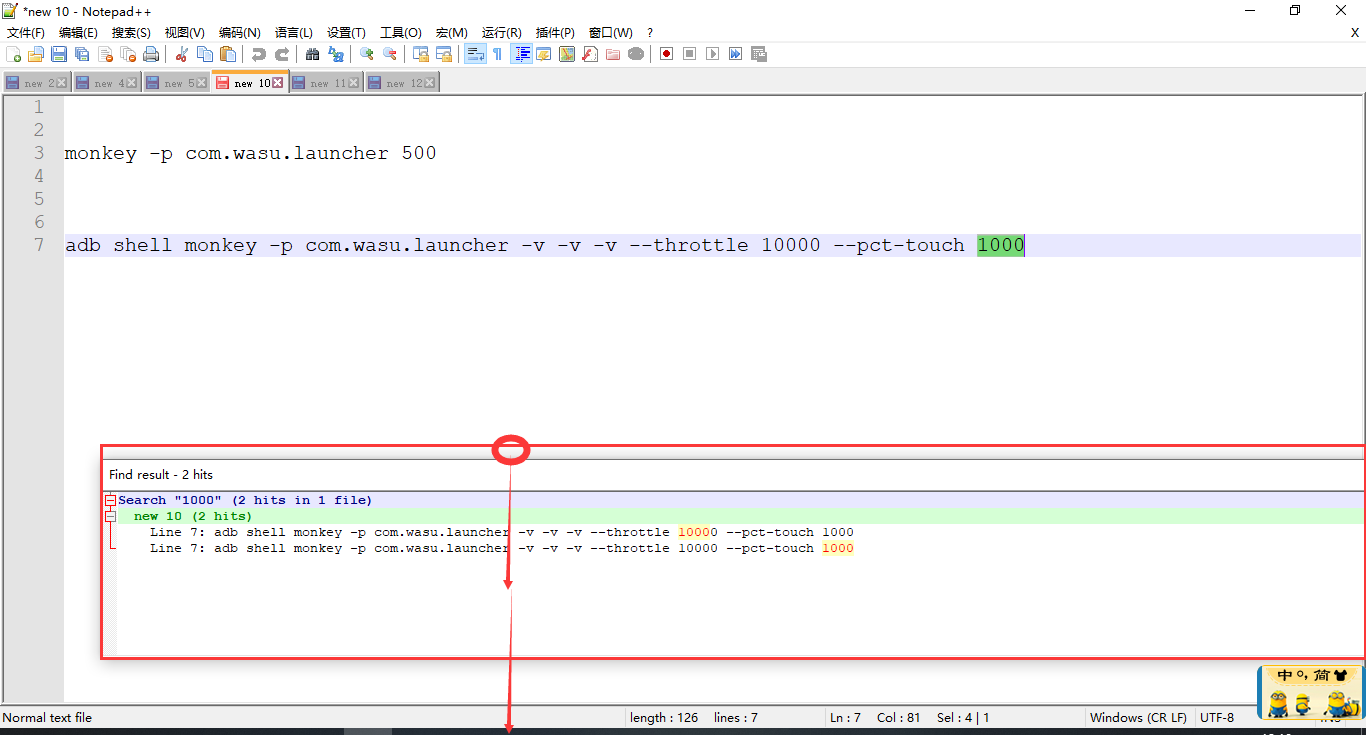Save all open documents
The height and width of the screenshot is (735, 1366).
click(x=81, y=53)
